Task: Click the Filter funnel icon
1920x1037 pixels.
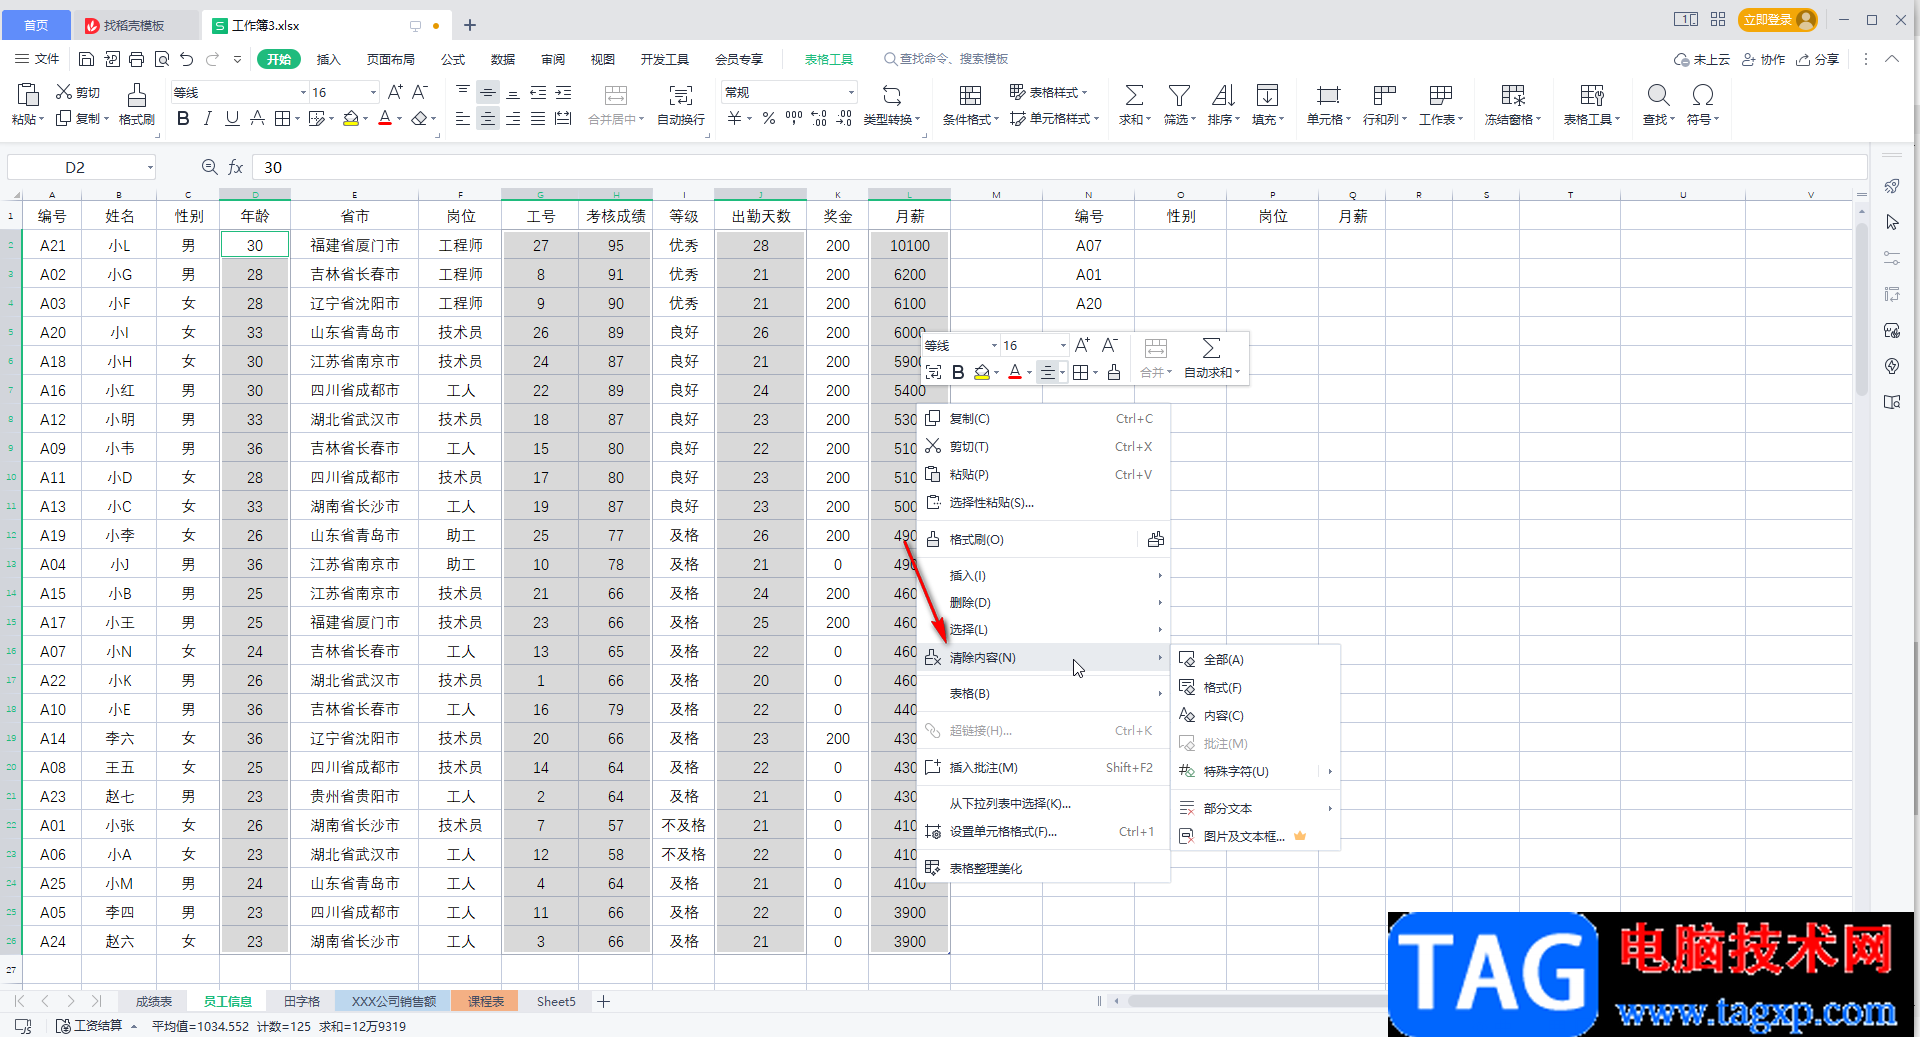Action: pyautogui.click(x=1179, y=95)
